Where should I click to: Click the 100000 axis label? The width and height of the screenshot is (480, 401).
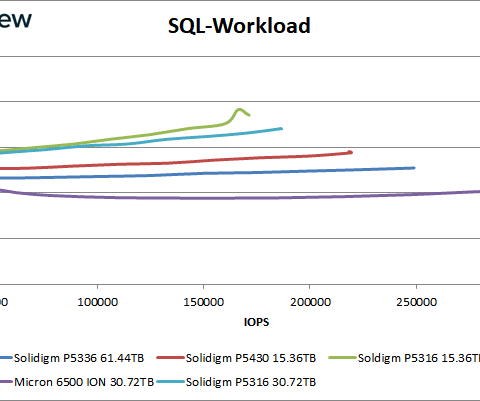97,302
